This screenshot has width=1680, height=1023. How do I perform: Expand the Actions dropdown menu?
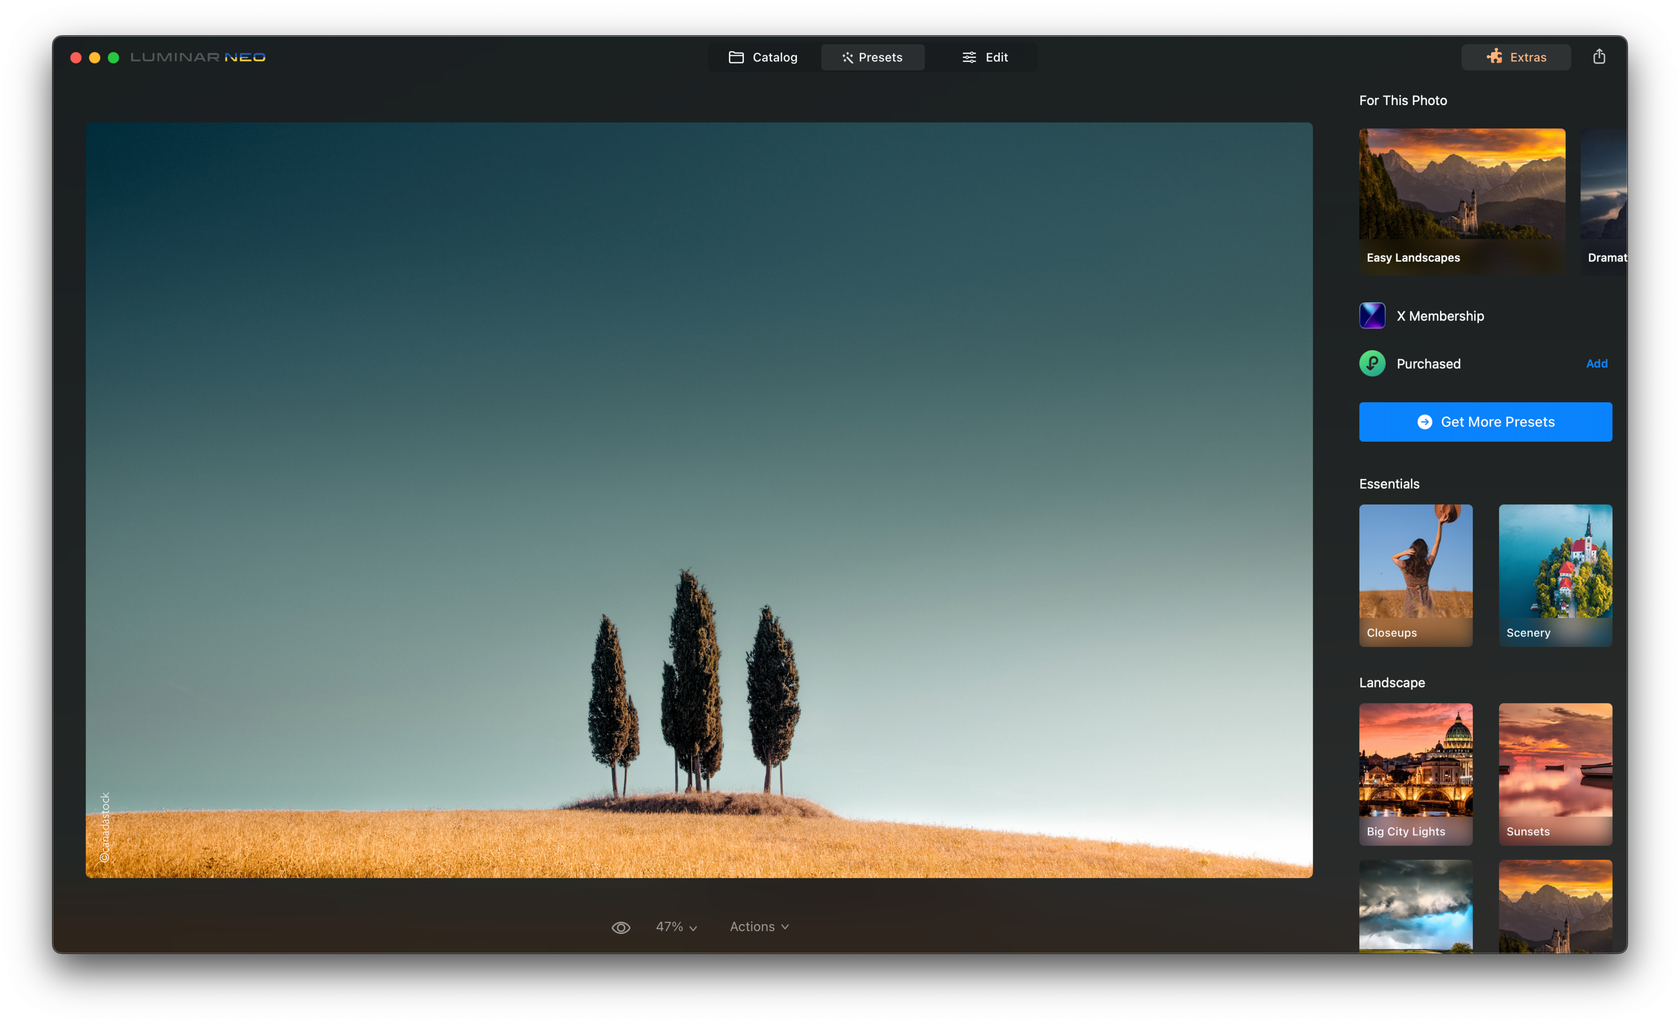(759, 927)
